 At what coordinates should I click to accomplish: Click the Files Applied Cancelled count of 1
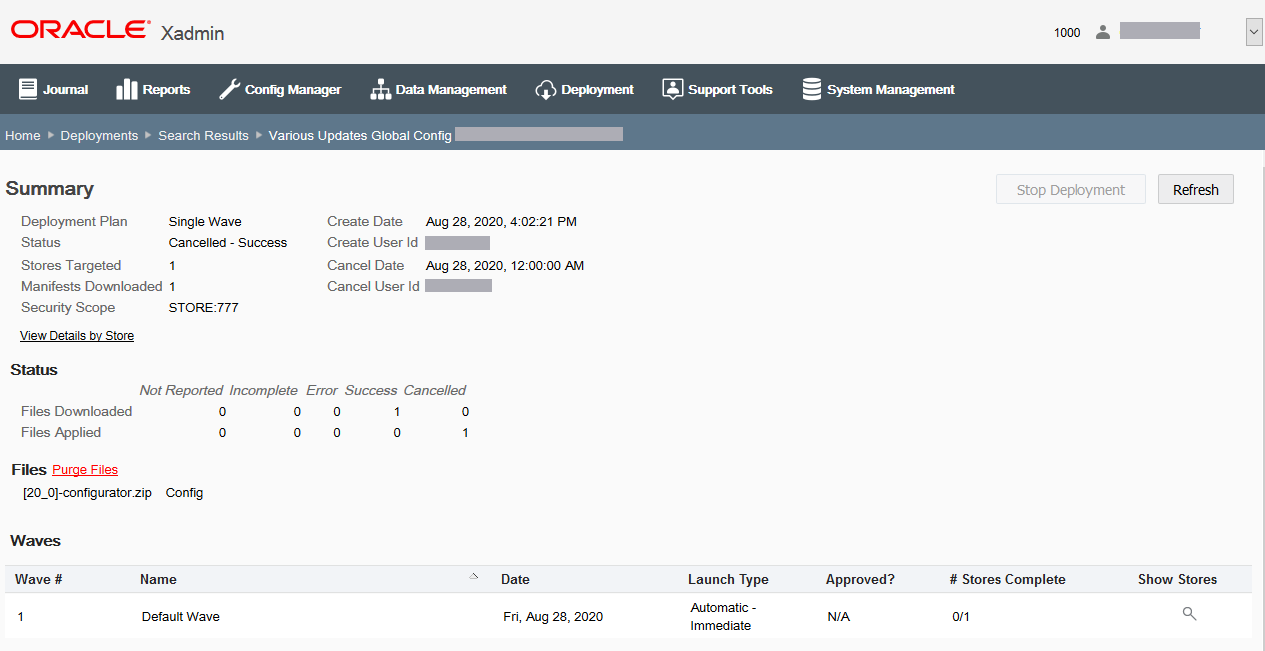pos(464,432)
